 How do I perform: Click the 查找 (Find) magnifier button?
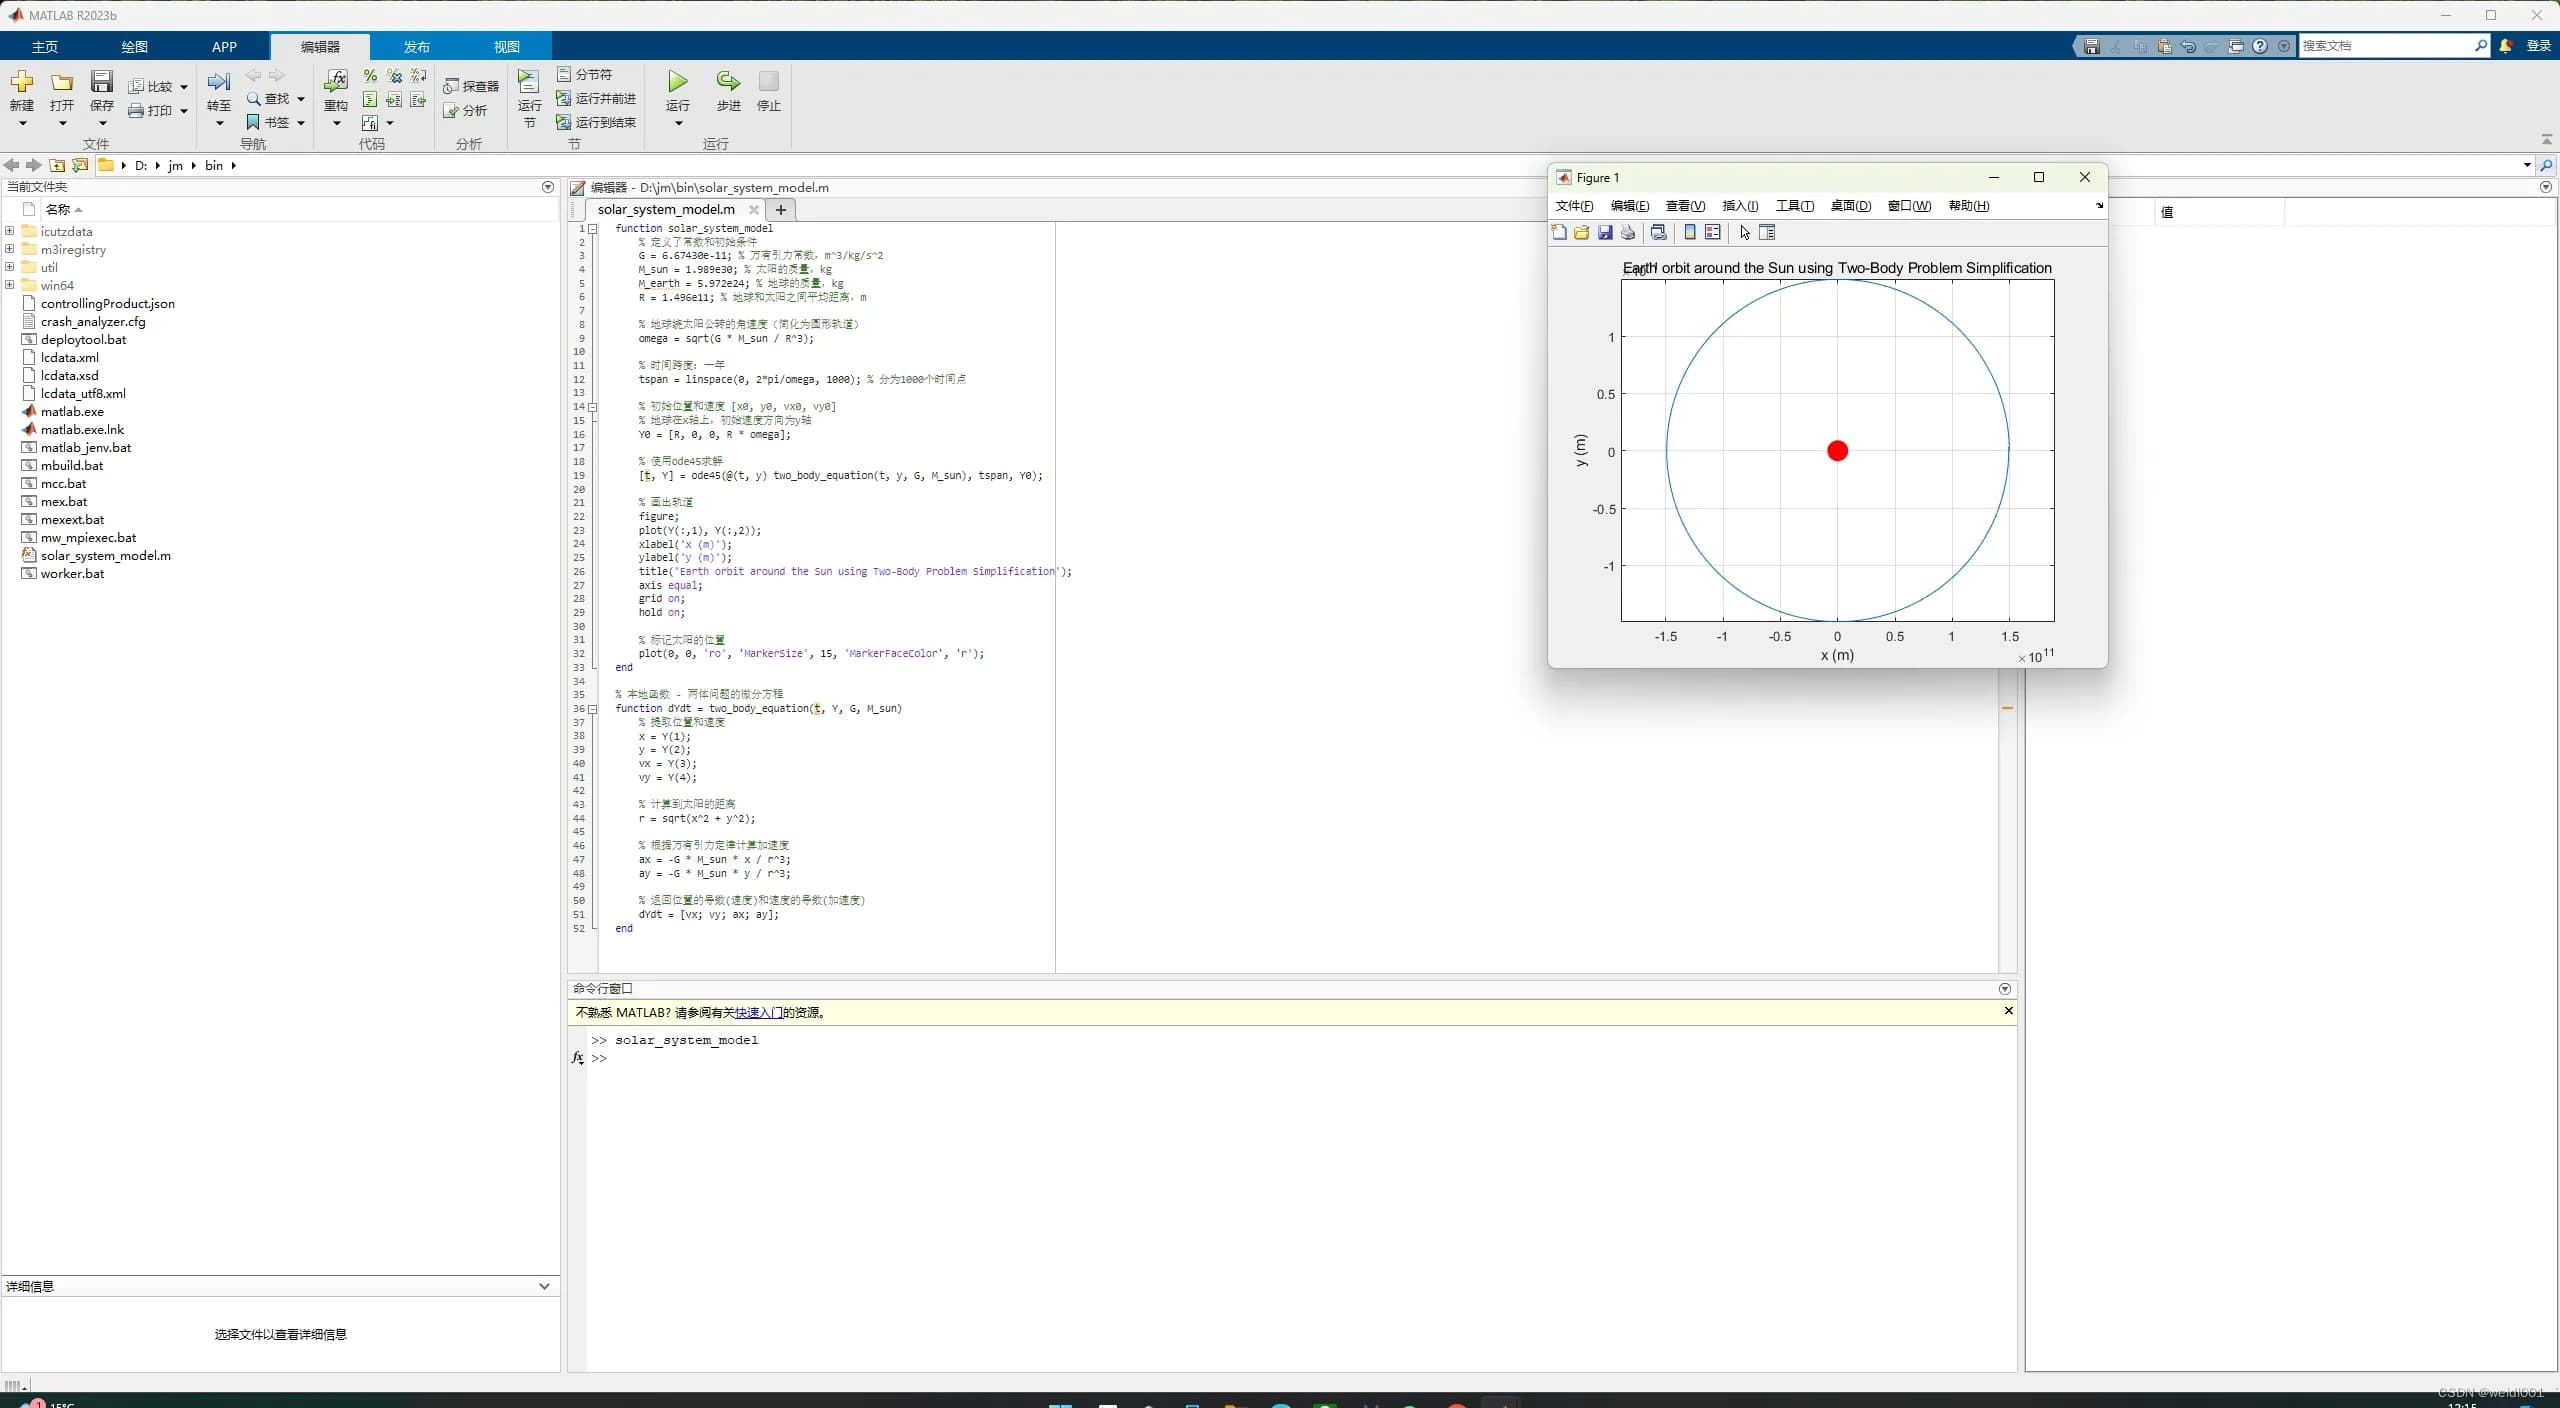click(x=268, y=99)
